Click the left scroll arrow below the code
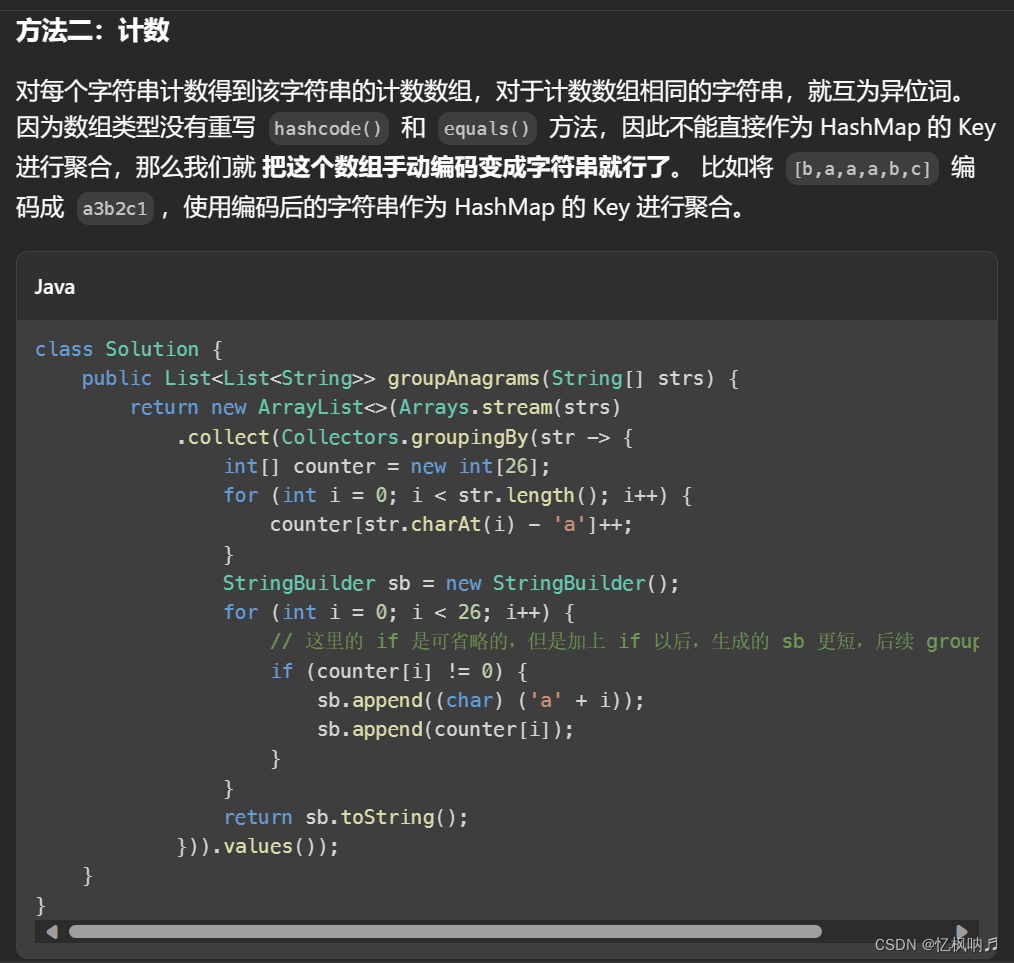This screenshot has width=1014, height=963. click(x=52, y=931)
